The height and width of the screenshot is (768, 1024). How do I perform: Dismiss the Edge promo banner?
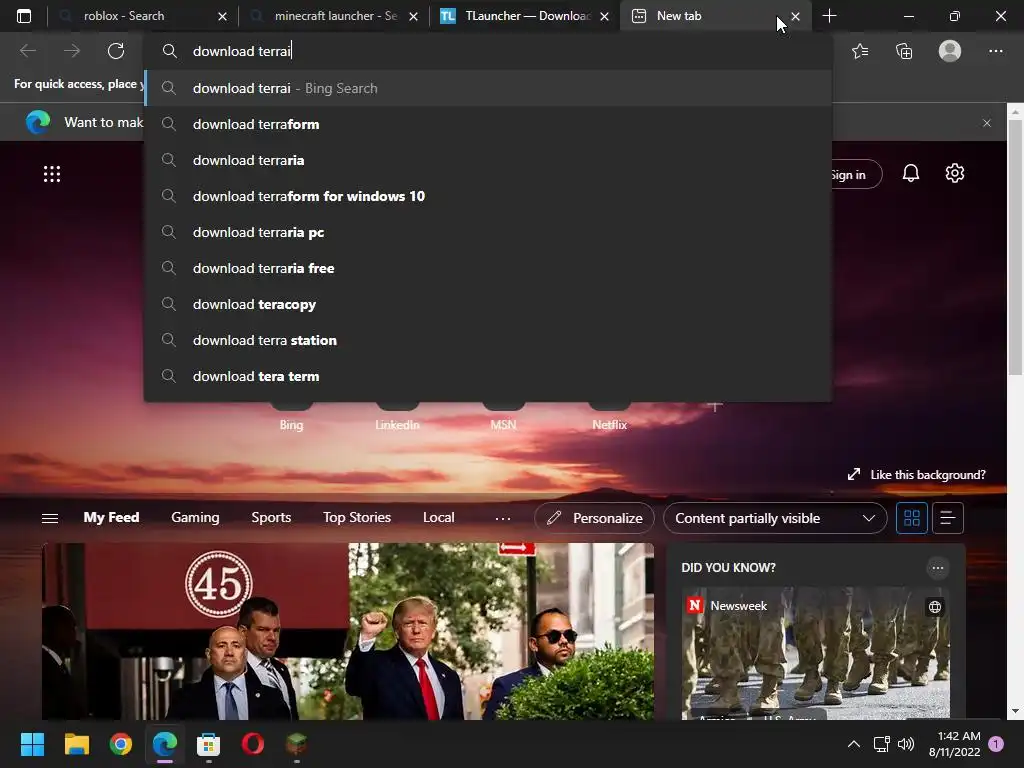[x=987, y=123]
